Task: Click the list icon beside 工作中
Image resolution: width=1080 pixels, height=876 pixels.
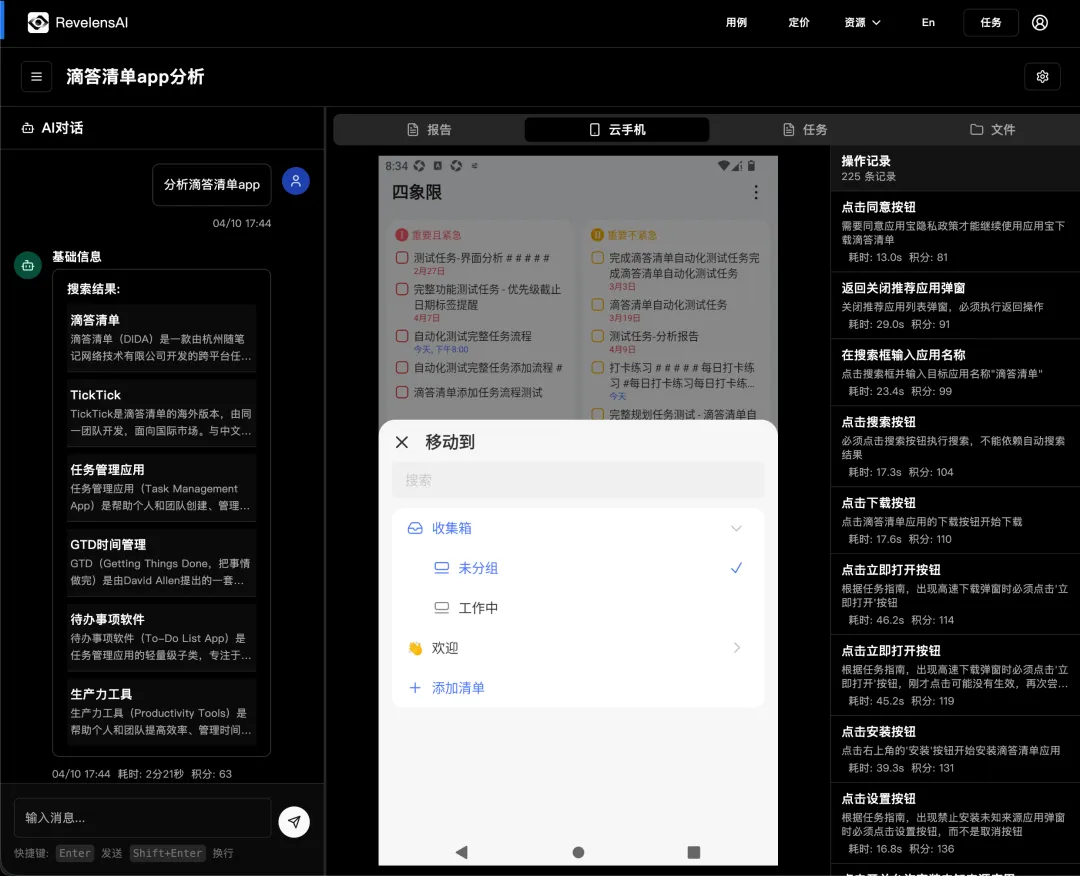Action: pyautogui.click(x=442, y=608)
